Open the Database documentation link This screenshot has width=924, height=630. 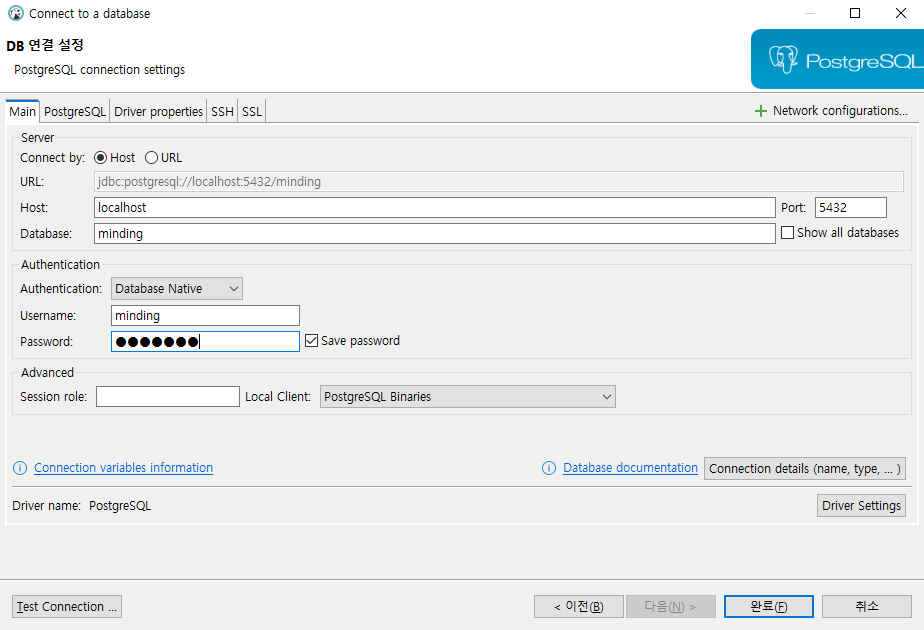(630, 468)
